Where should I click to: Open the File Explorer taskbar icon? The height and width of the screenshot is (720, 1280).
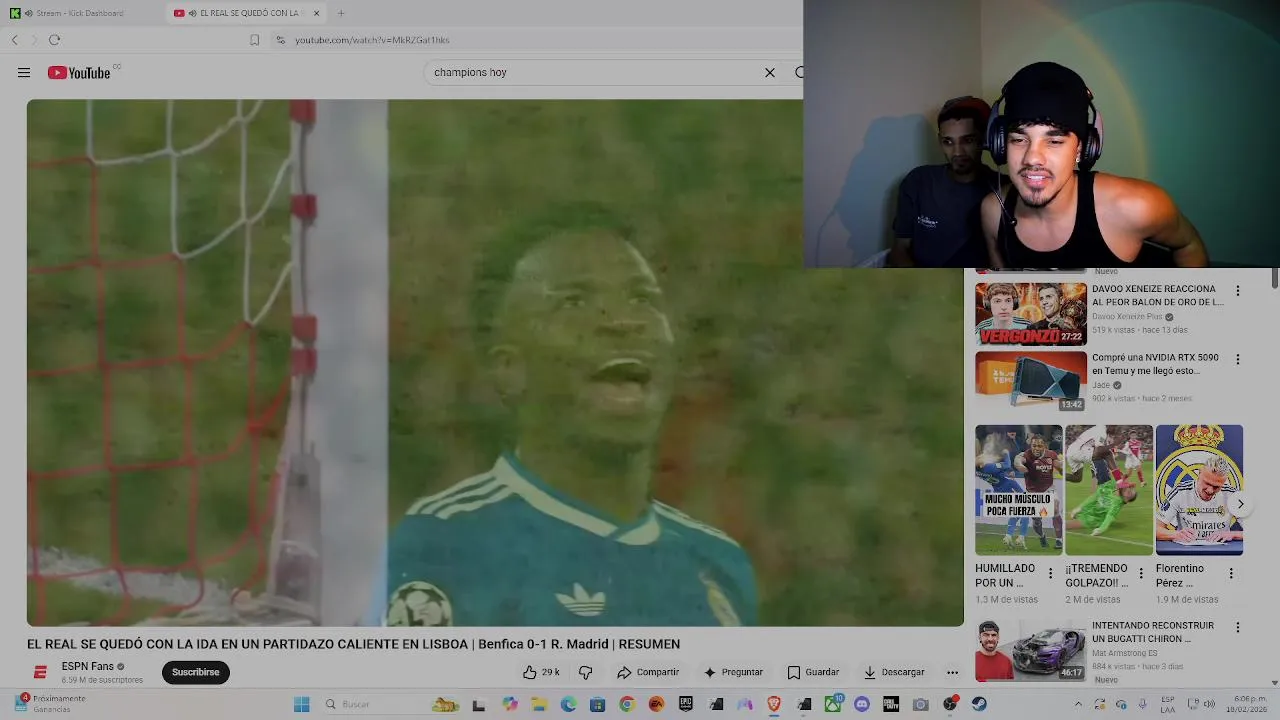pos(539,704)
